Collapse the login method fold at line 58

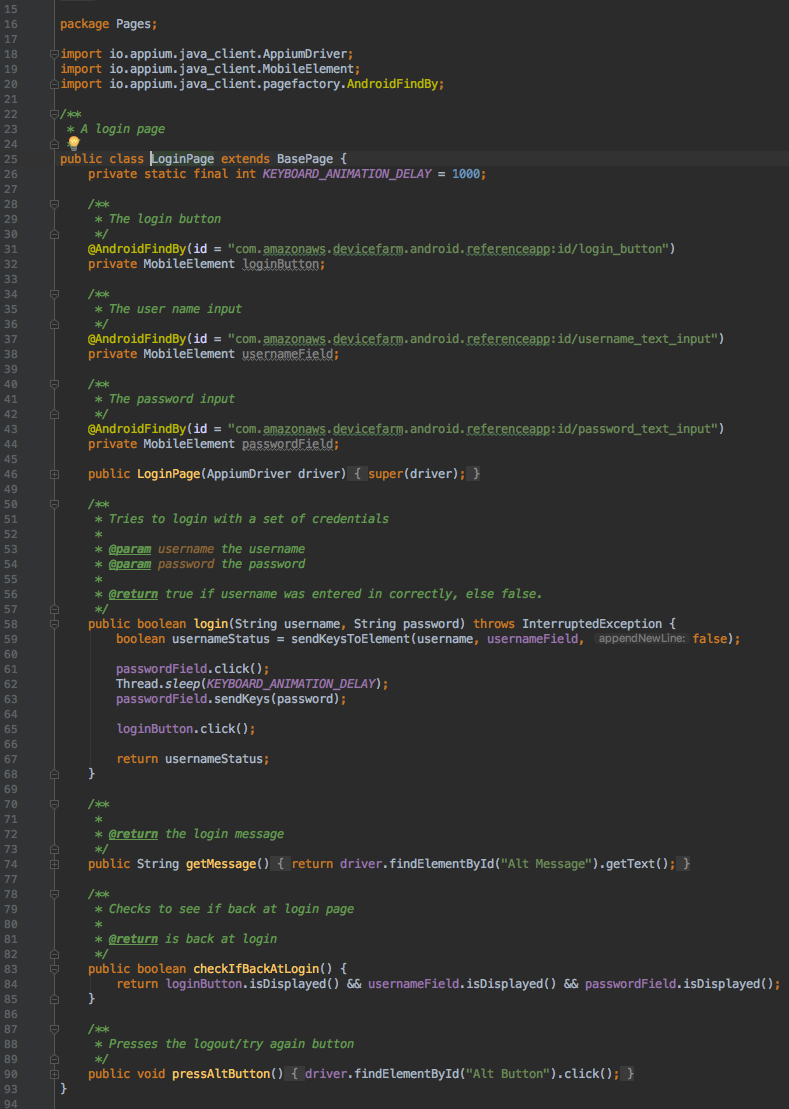pyautogui.click(x=54, y=624)
